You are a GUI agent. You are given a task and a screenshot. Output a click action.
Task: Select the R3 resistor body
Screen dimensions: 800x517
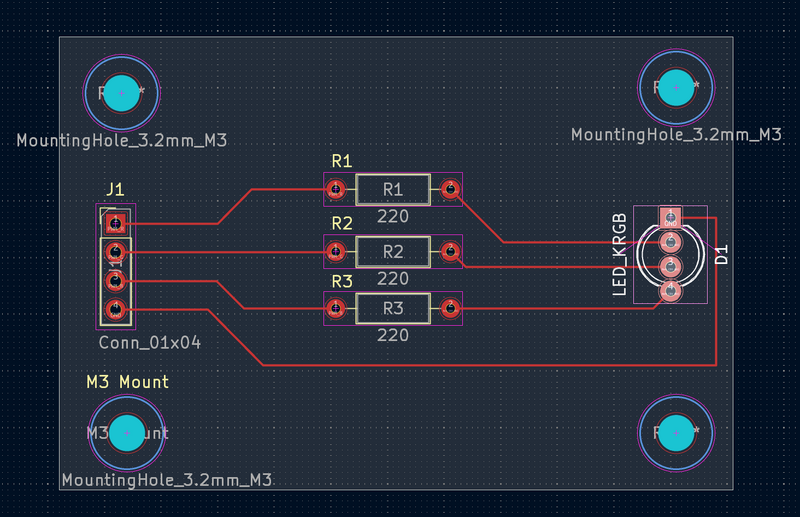[x=393, y=308]
